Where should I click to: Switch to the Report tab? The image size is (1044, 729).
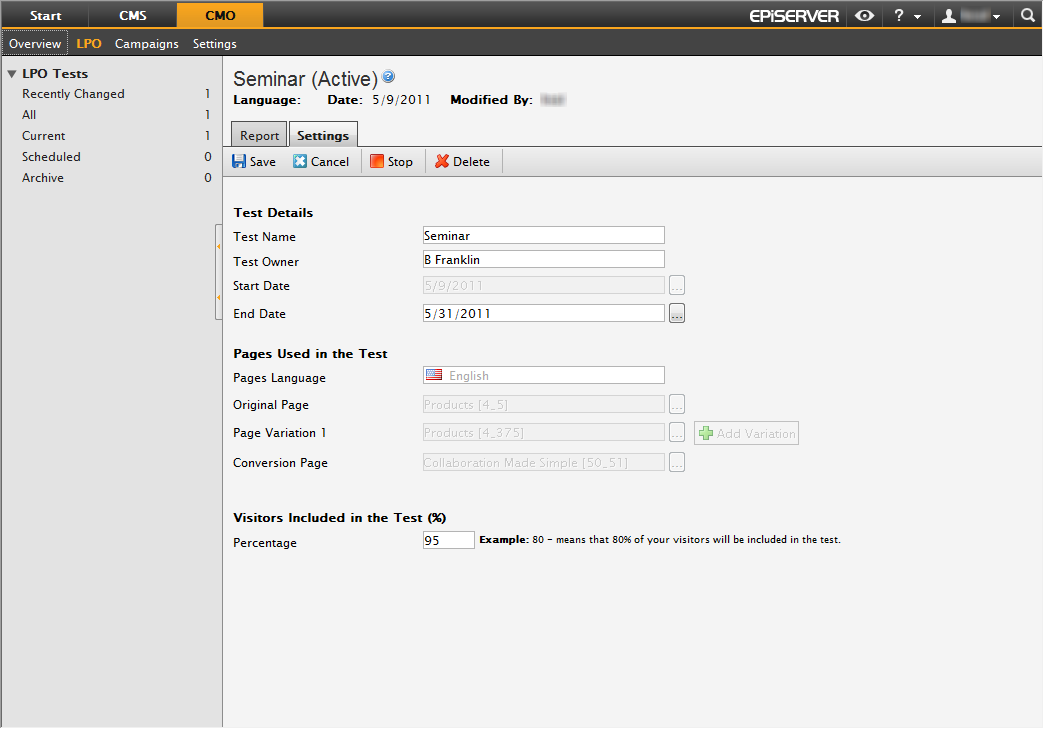point(260,135)
